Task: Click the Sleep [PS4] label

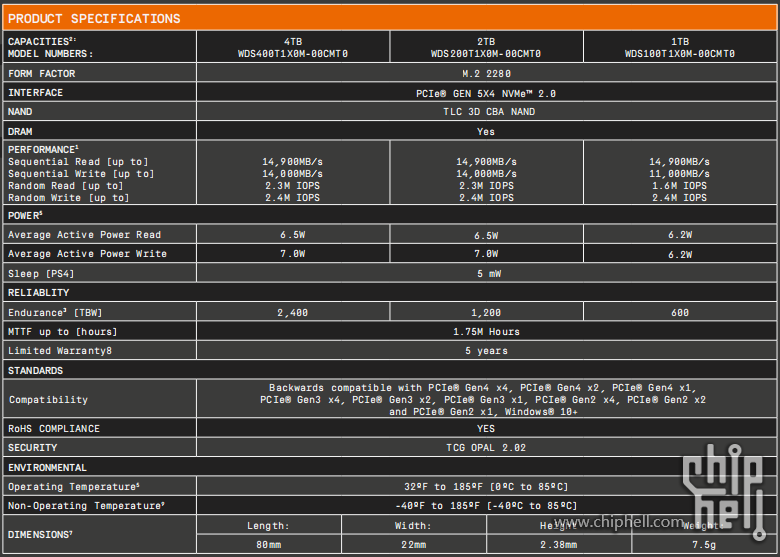Action: coord(41,274)
